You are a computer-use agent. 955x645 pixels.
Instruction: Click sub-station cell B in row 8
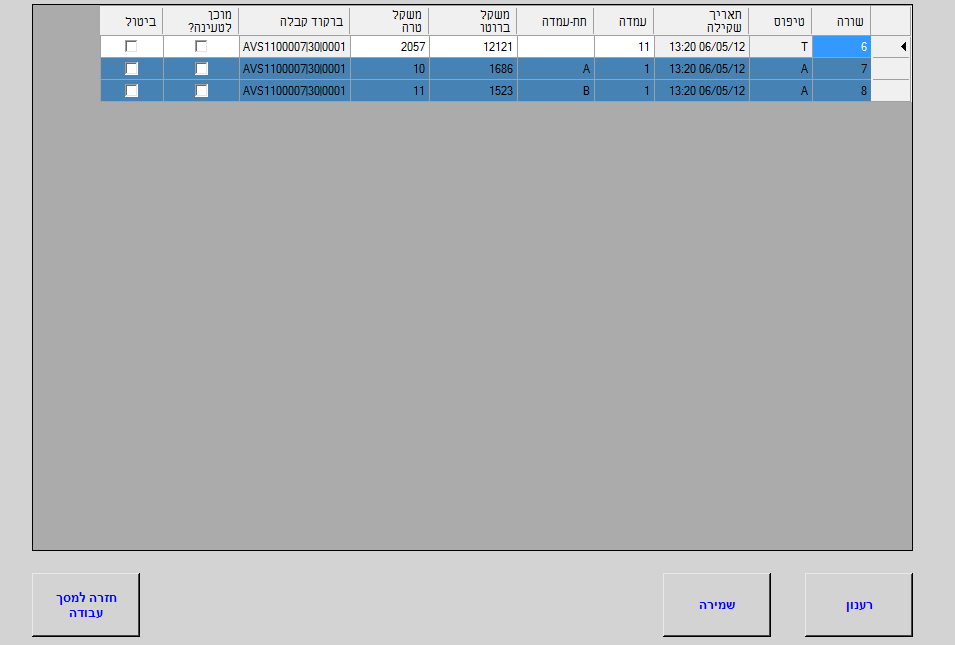pos(556,91)
